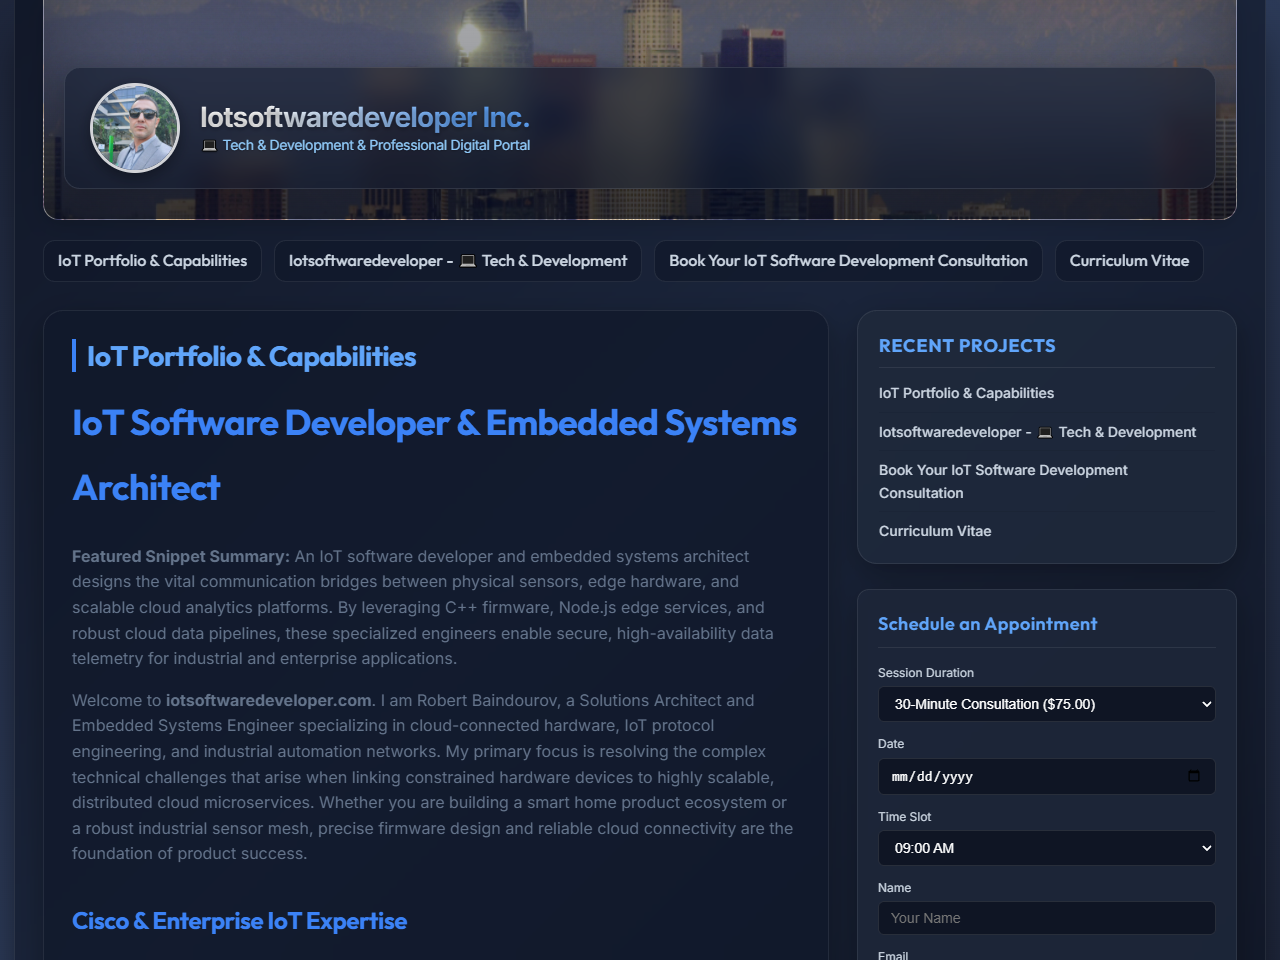1280x960 pixels.
Task: Expand the Time Slot dropdown
Action: coord(1046,848)
